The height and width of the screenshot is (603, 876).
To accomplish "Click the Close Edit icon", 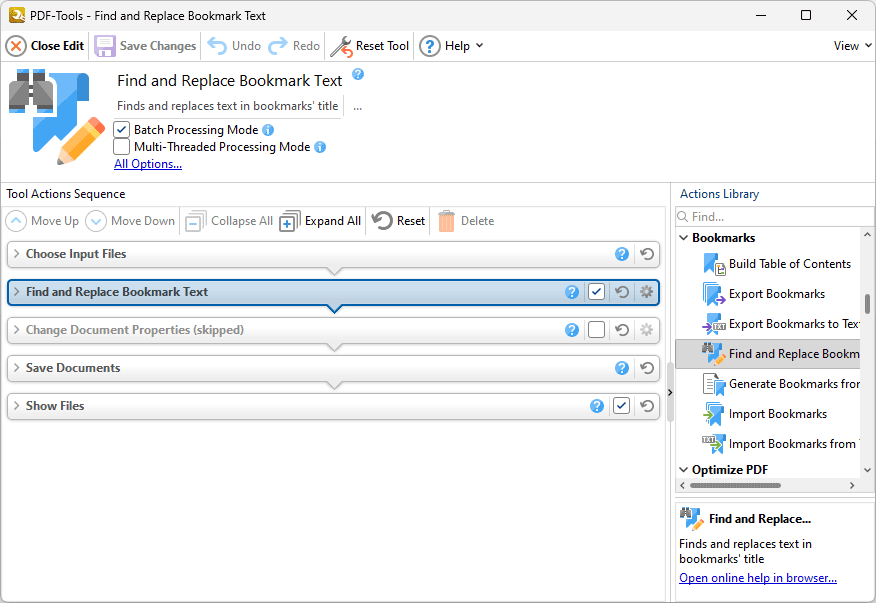I will pos(16,46).
